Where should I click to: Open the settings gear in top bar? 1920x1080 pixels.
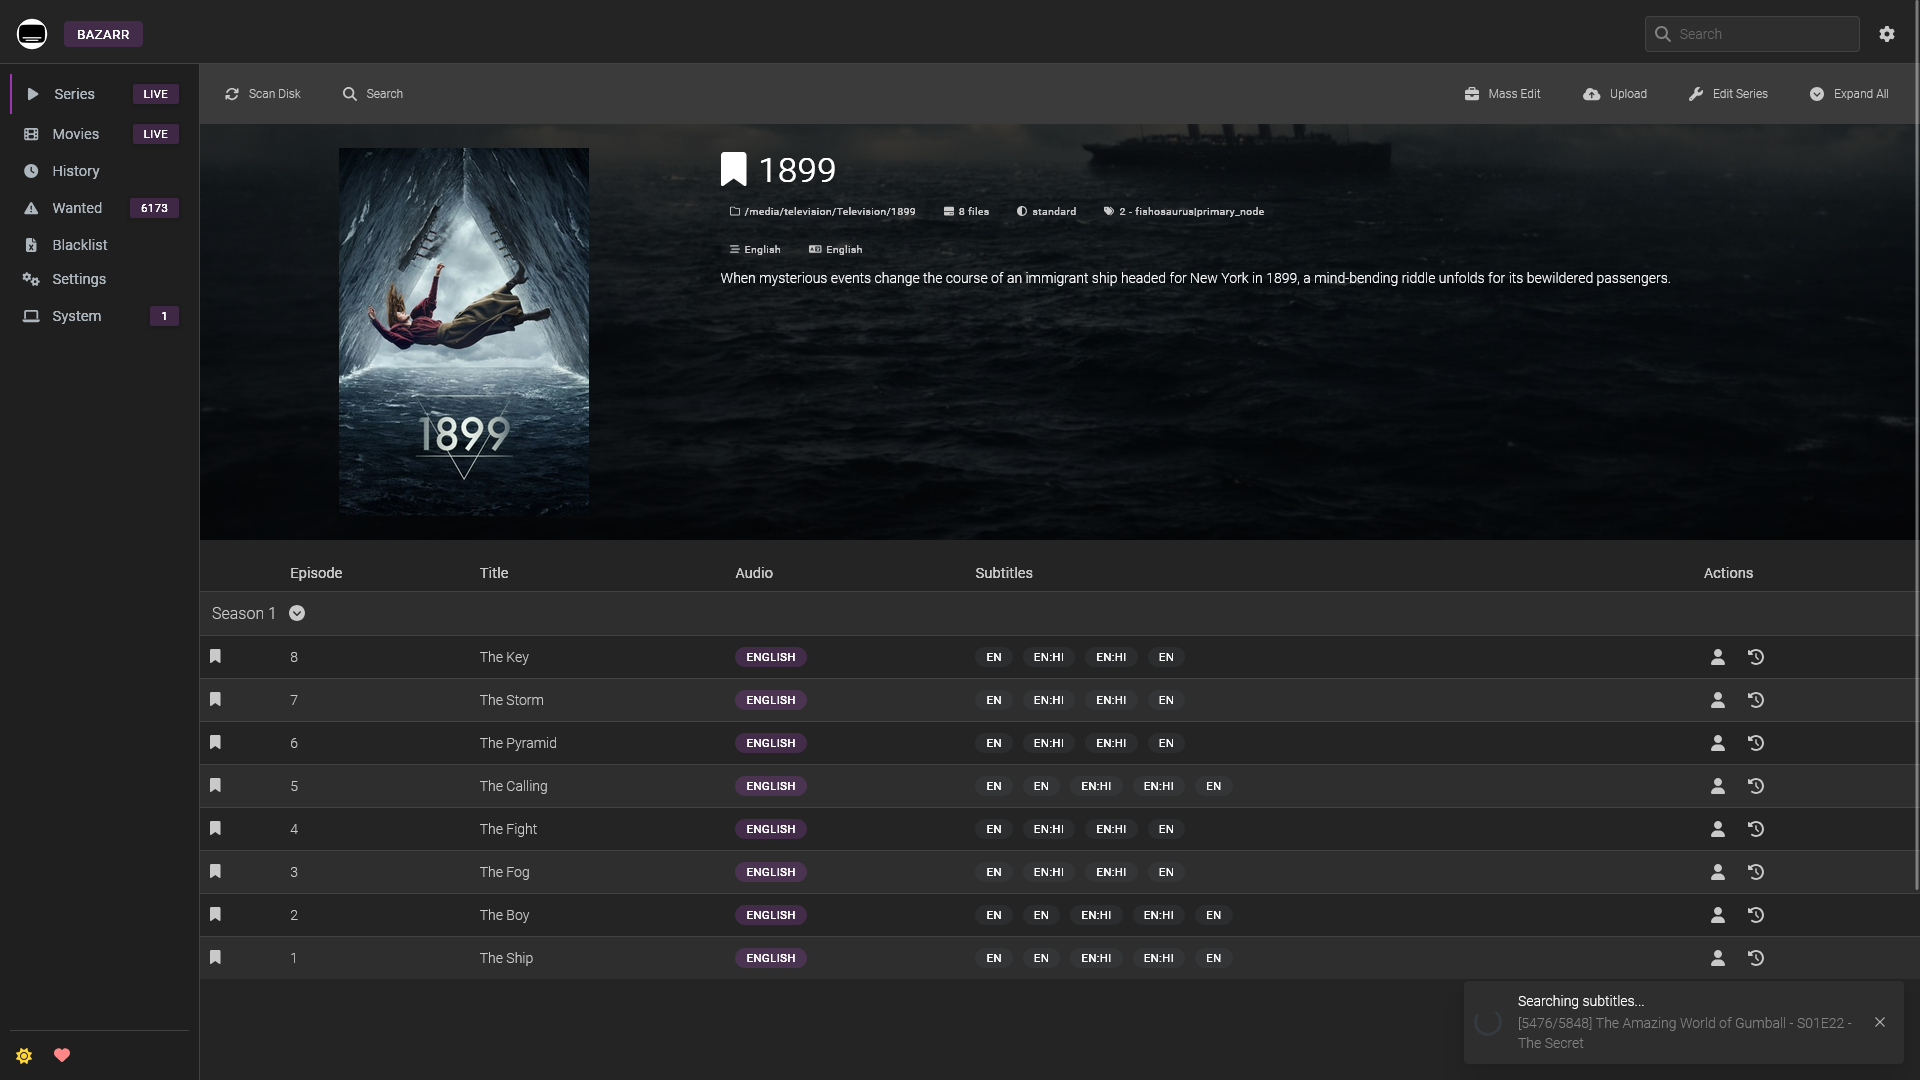pyautogui.click(x=1887, y=34)
